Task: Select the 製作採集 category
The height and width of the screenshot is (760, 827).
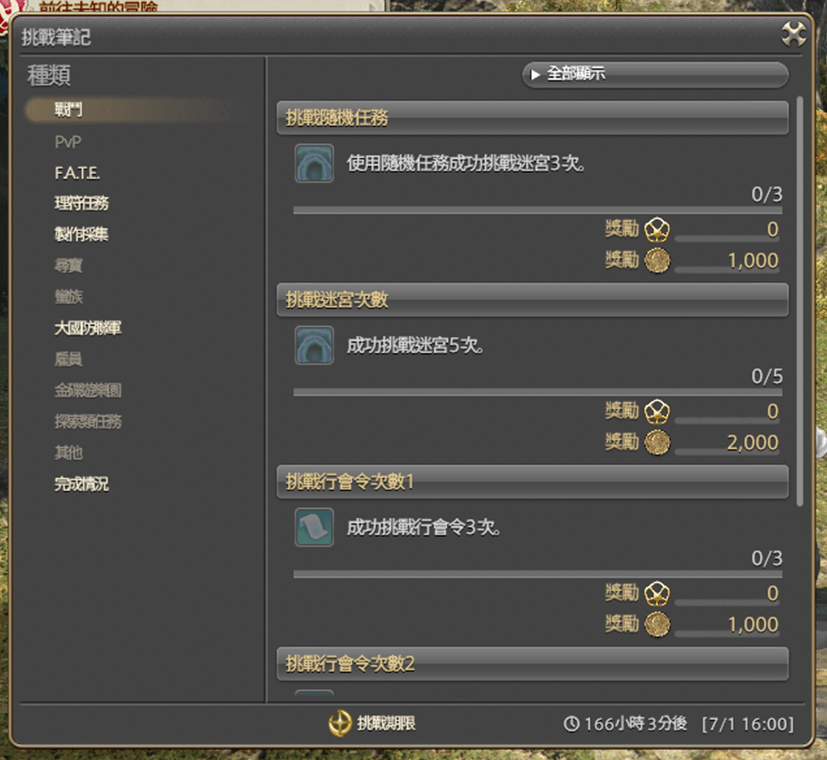Action: [x=81, y=234]
